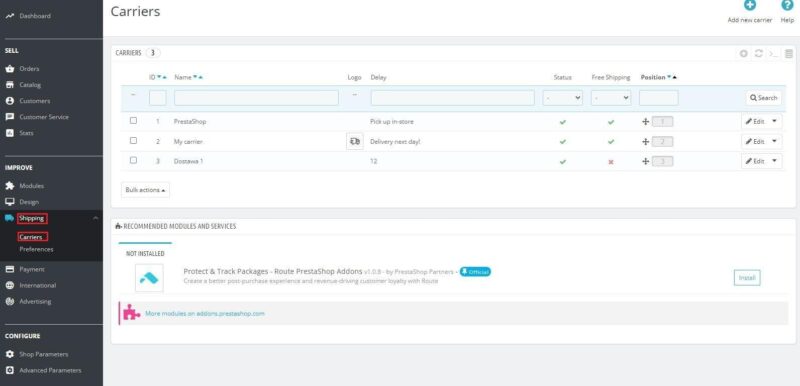Click the My carrier row move handle
Image resolution: width=800 pixels, height=386 pixels.
(645, 142)
